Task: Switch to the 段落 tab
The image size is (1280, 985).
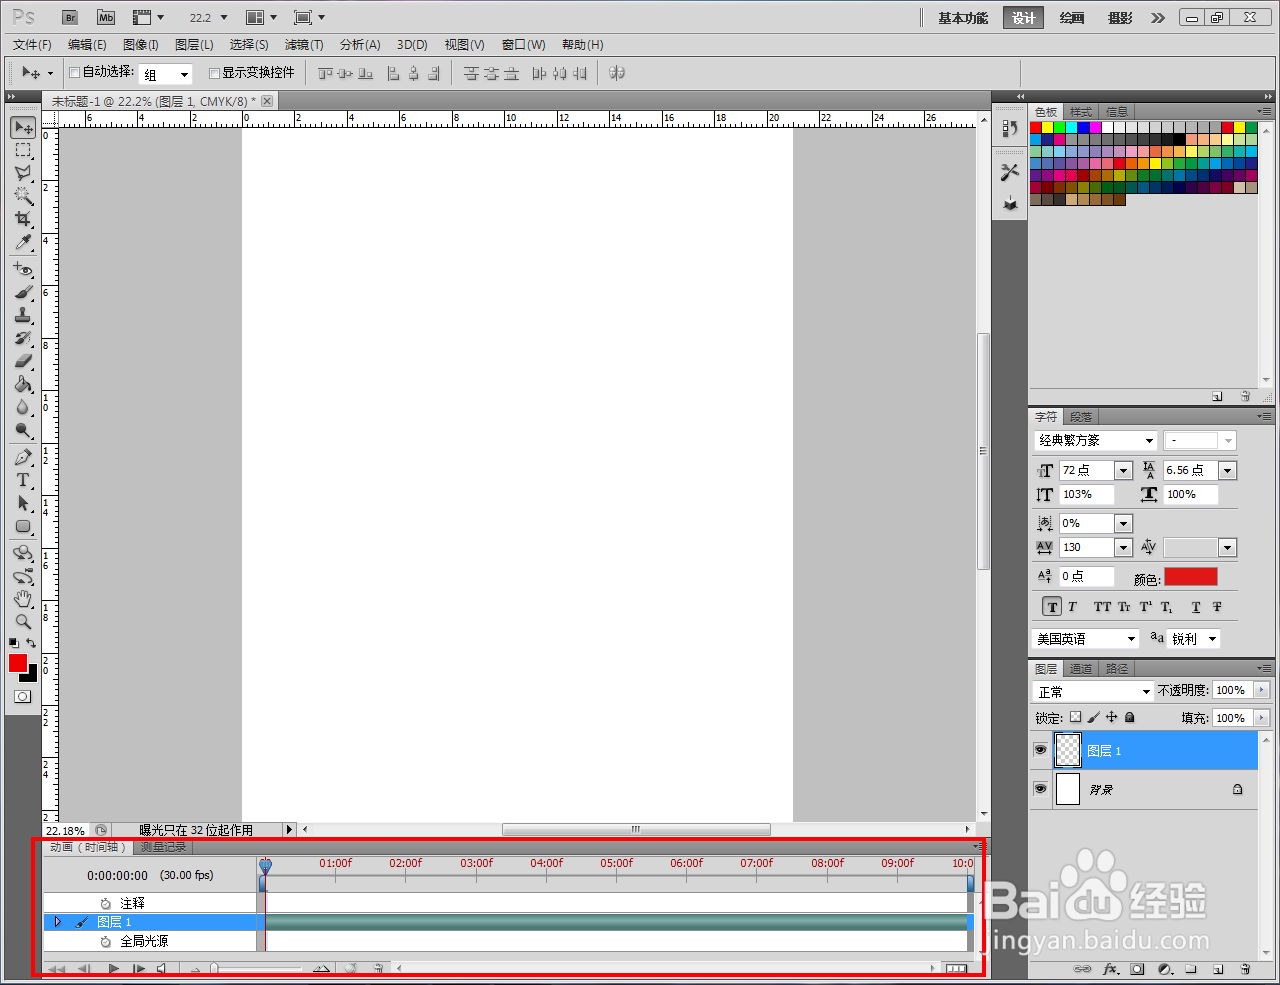Action: pos(1081,417)
